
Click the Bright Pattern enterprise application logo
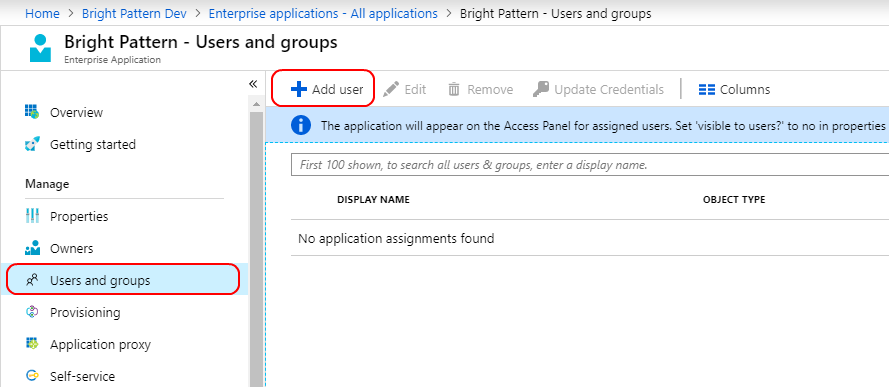(40, 48)
